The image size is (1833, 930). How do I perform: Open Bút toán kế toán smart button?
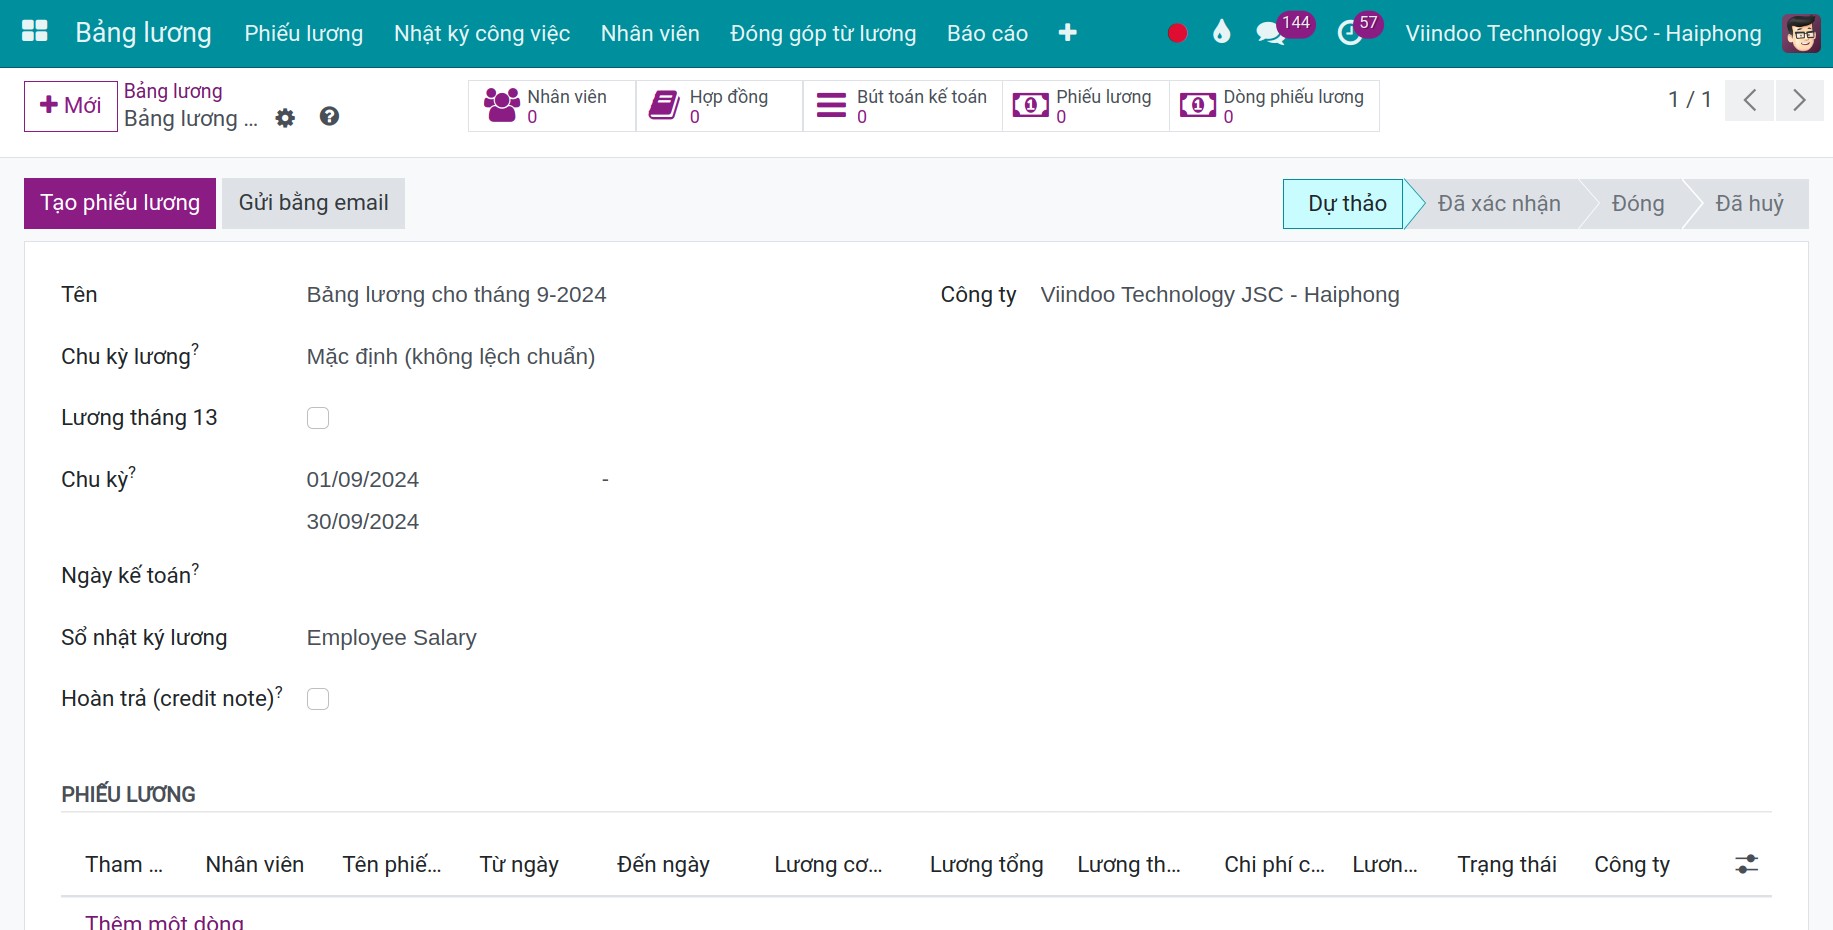click(x=903, y=105)
